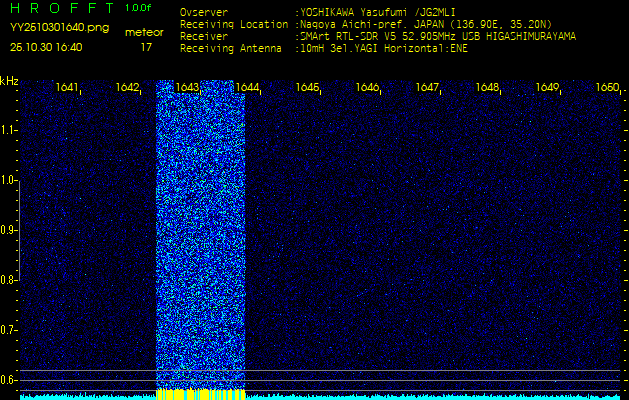Select the meteor count value 17

[x=146, y=47]
